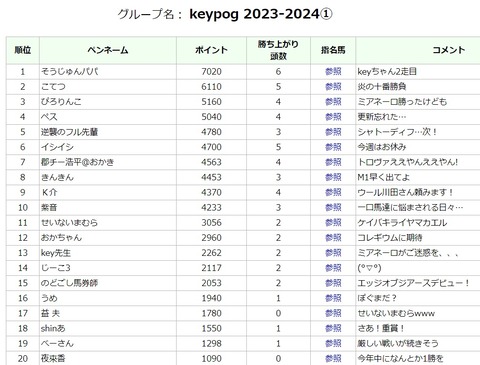Select pen name こてつ

click(x=53, y=87)
